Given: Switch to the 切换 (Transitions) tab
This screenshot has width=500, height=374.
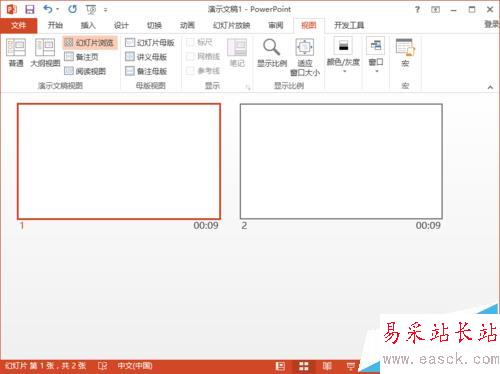Looking at the screenshot, I should (154, 25).
